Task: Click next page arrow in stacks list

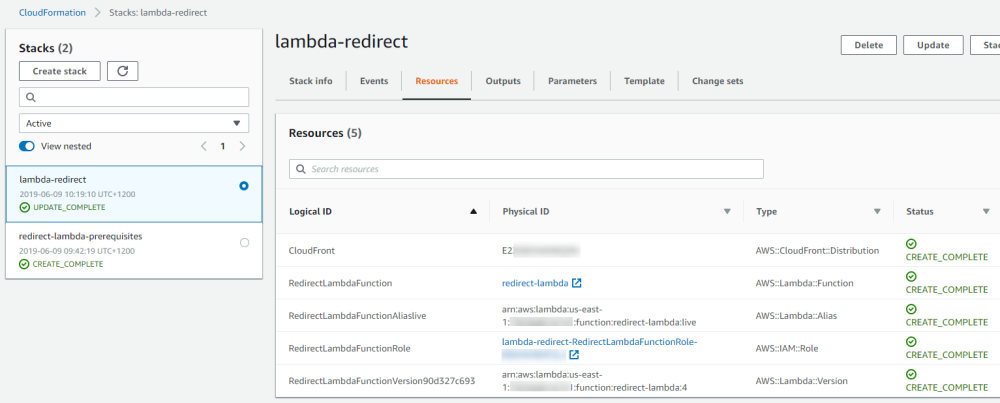Action: point(242,146)
